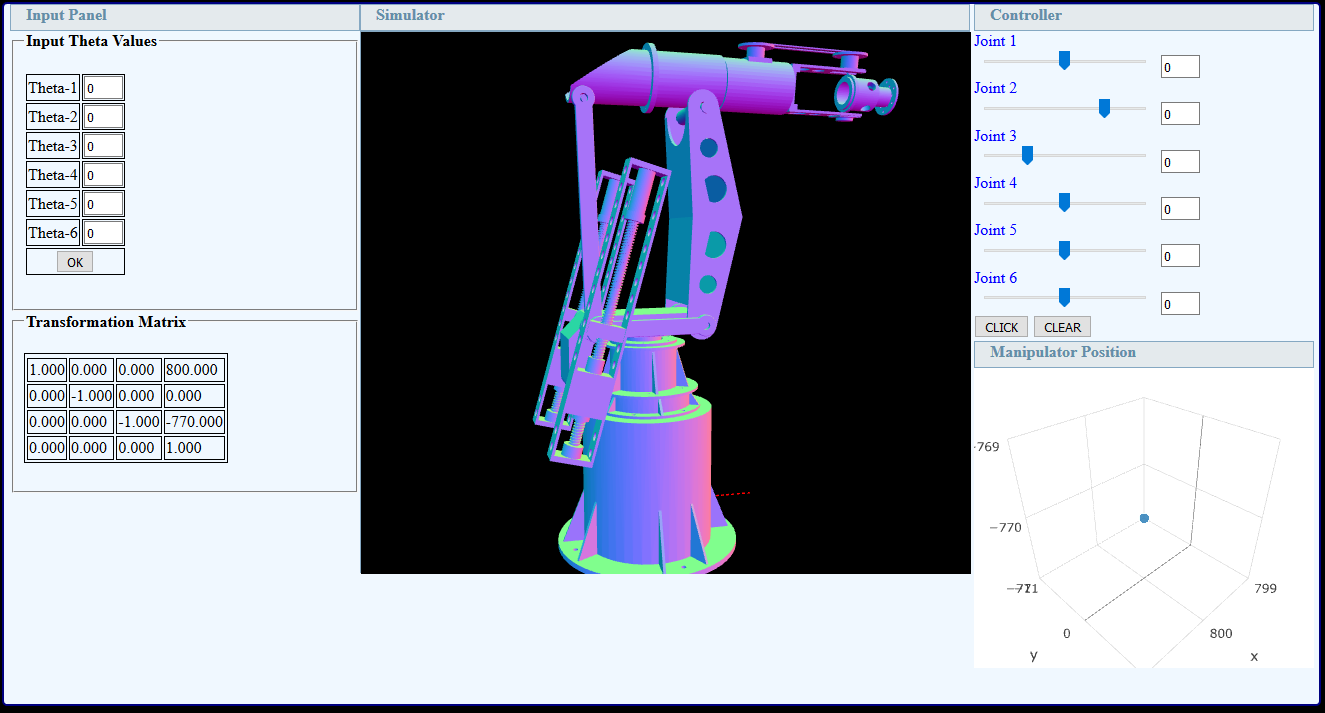Viewport: 1325px width, 713px height.
Task: Click the Joint 1 value box
Action: tap(1180, 67)
